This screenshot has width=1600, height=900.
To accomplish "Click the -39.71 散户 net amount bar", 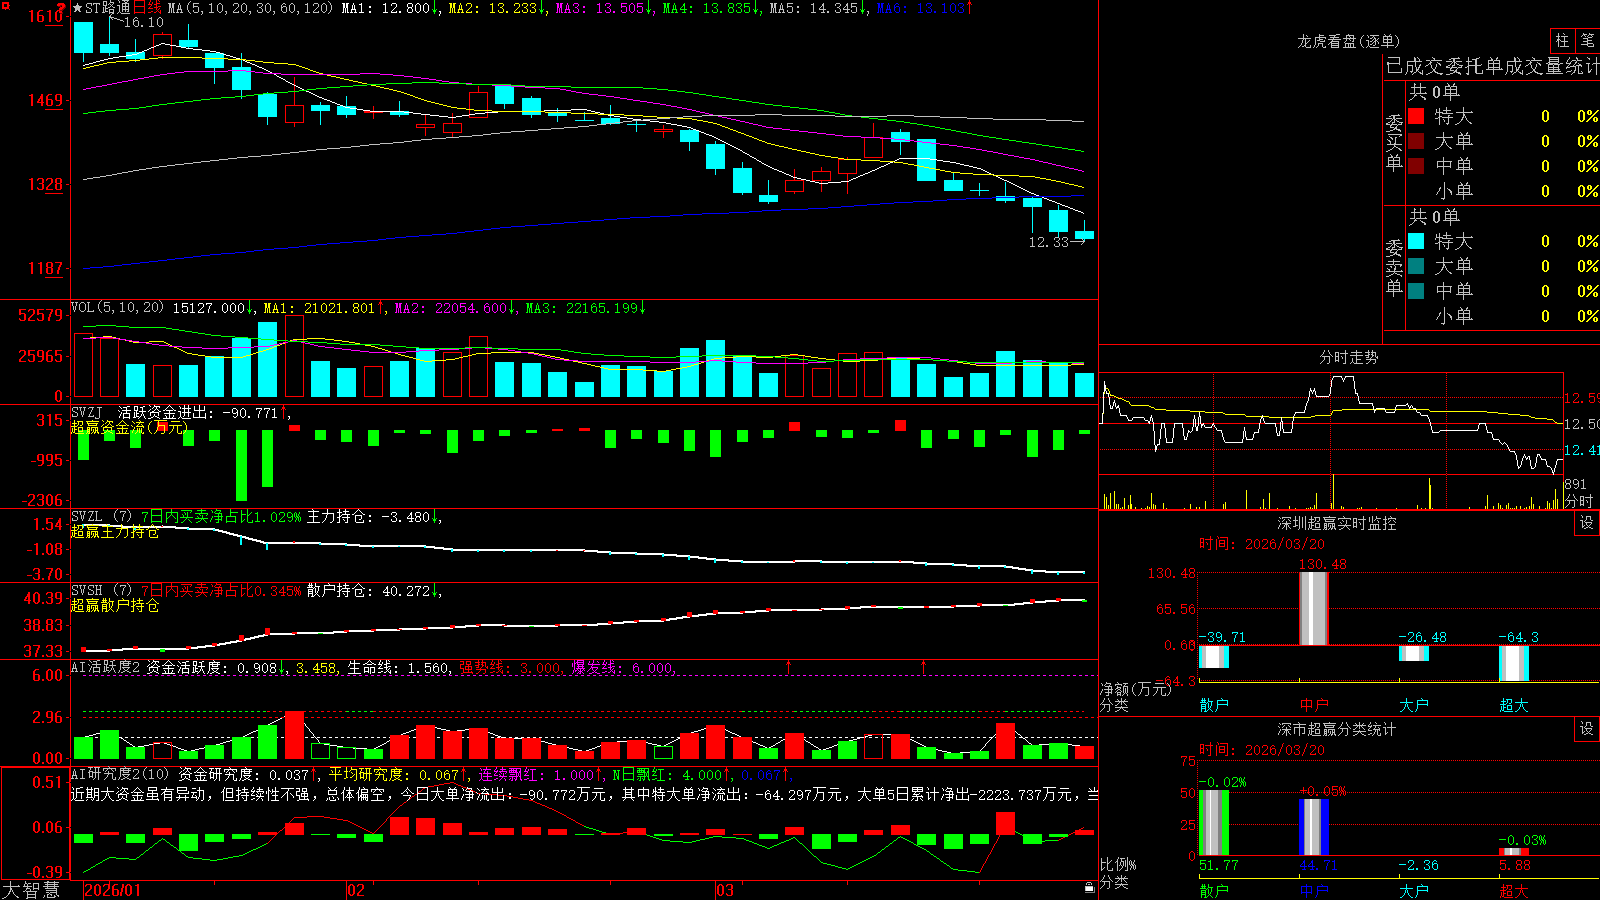I will [x=1214, y=656].
